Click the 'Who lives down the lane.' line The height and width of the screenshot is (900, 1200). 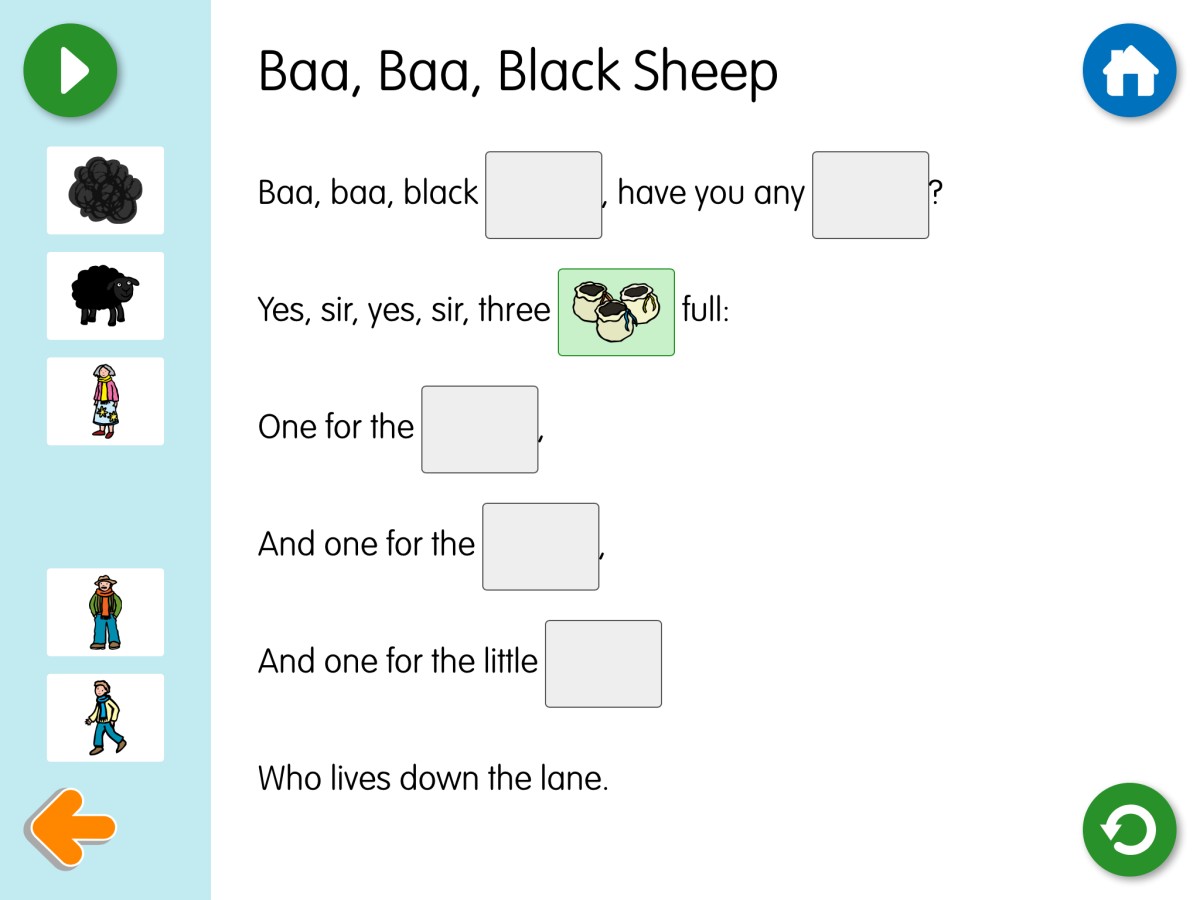point(433,777)
